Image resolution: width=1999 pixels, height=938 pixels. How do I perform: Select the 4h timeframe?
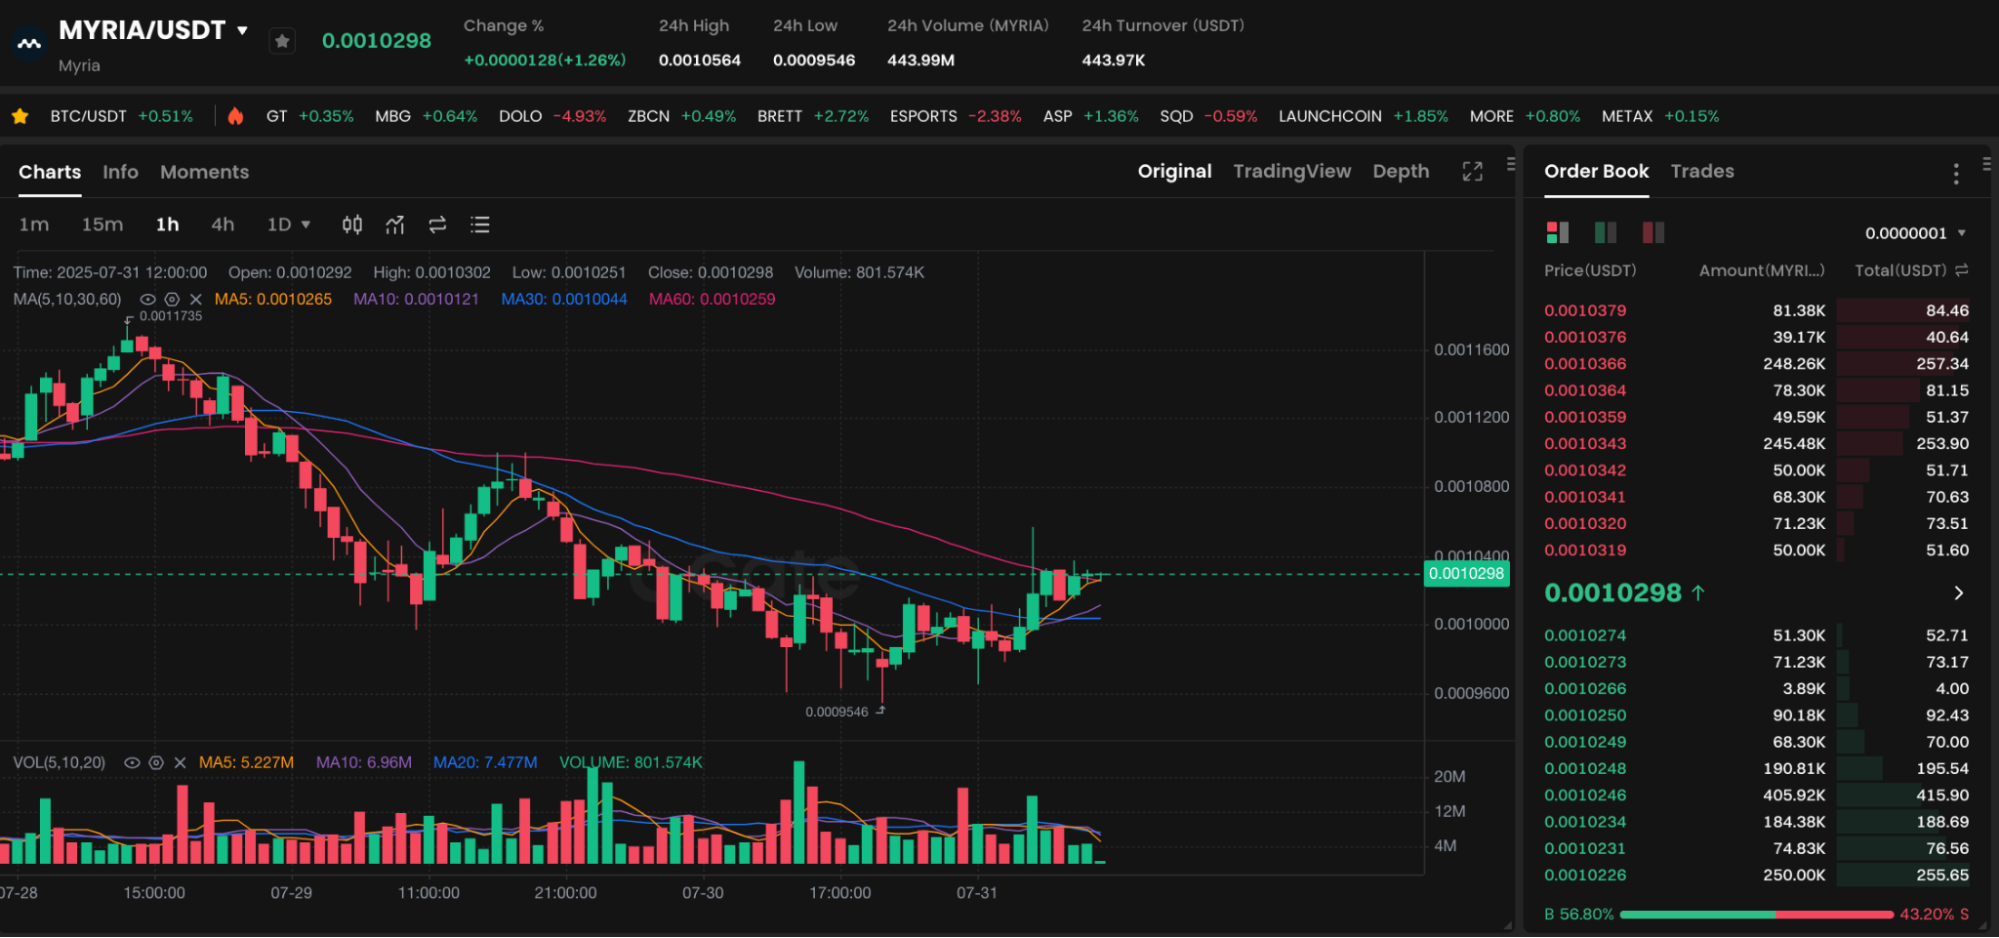222,225
